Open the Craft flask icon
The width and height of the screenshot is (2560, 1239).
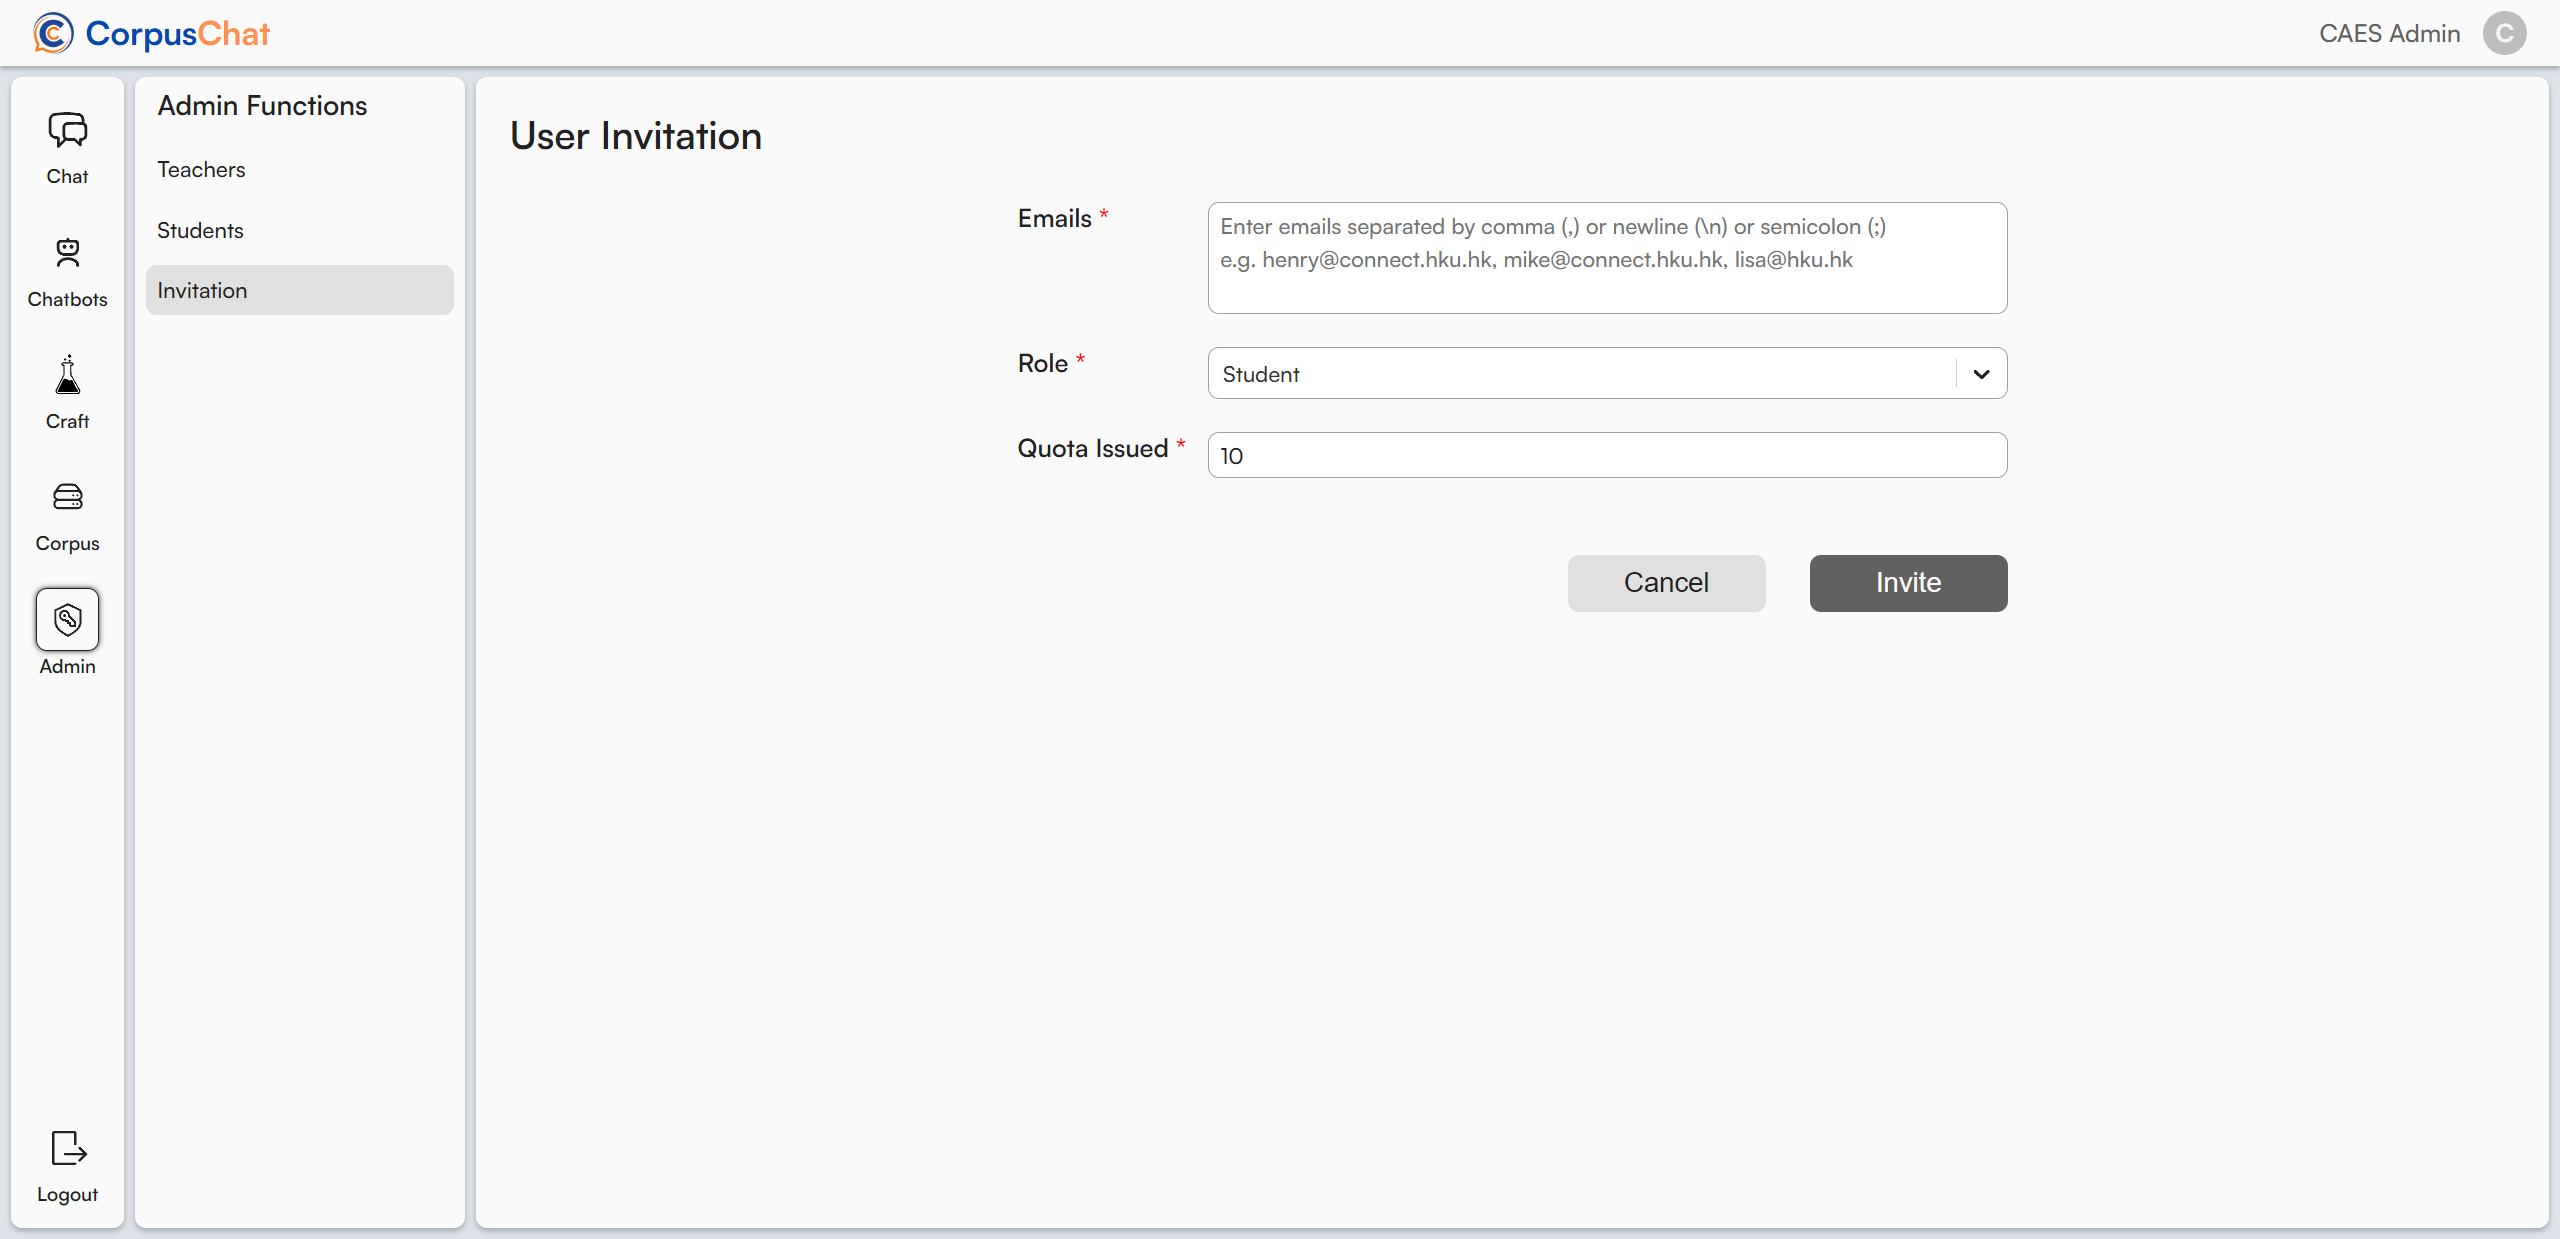(x=67, y=376)
